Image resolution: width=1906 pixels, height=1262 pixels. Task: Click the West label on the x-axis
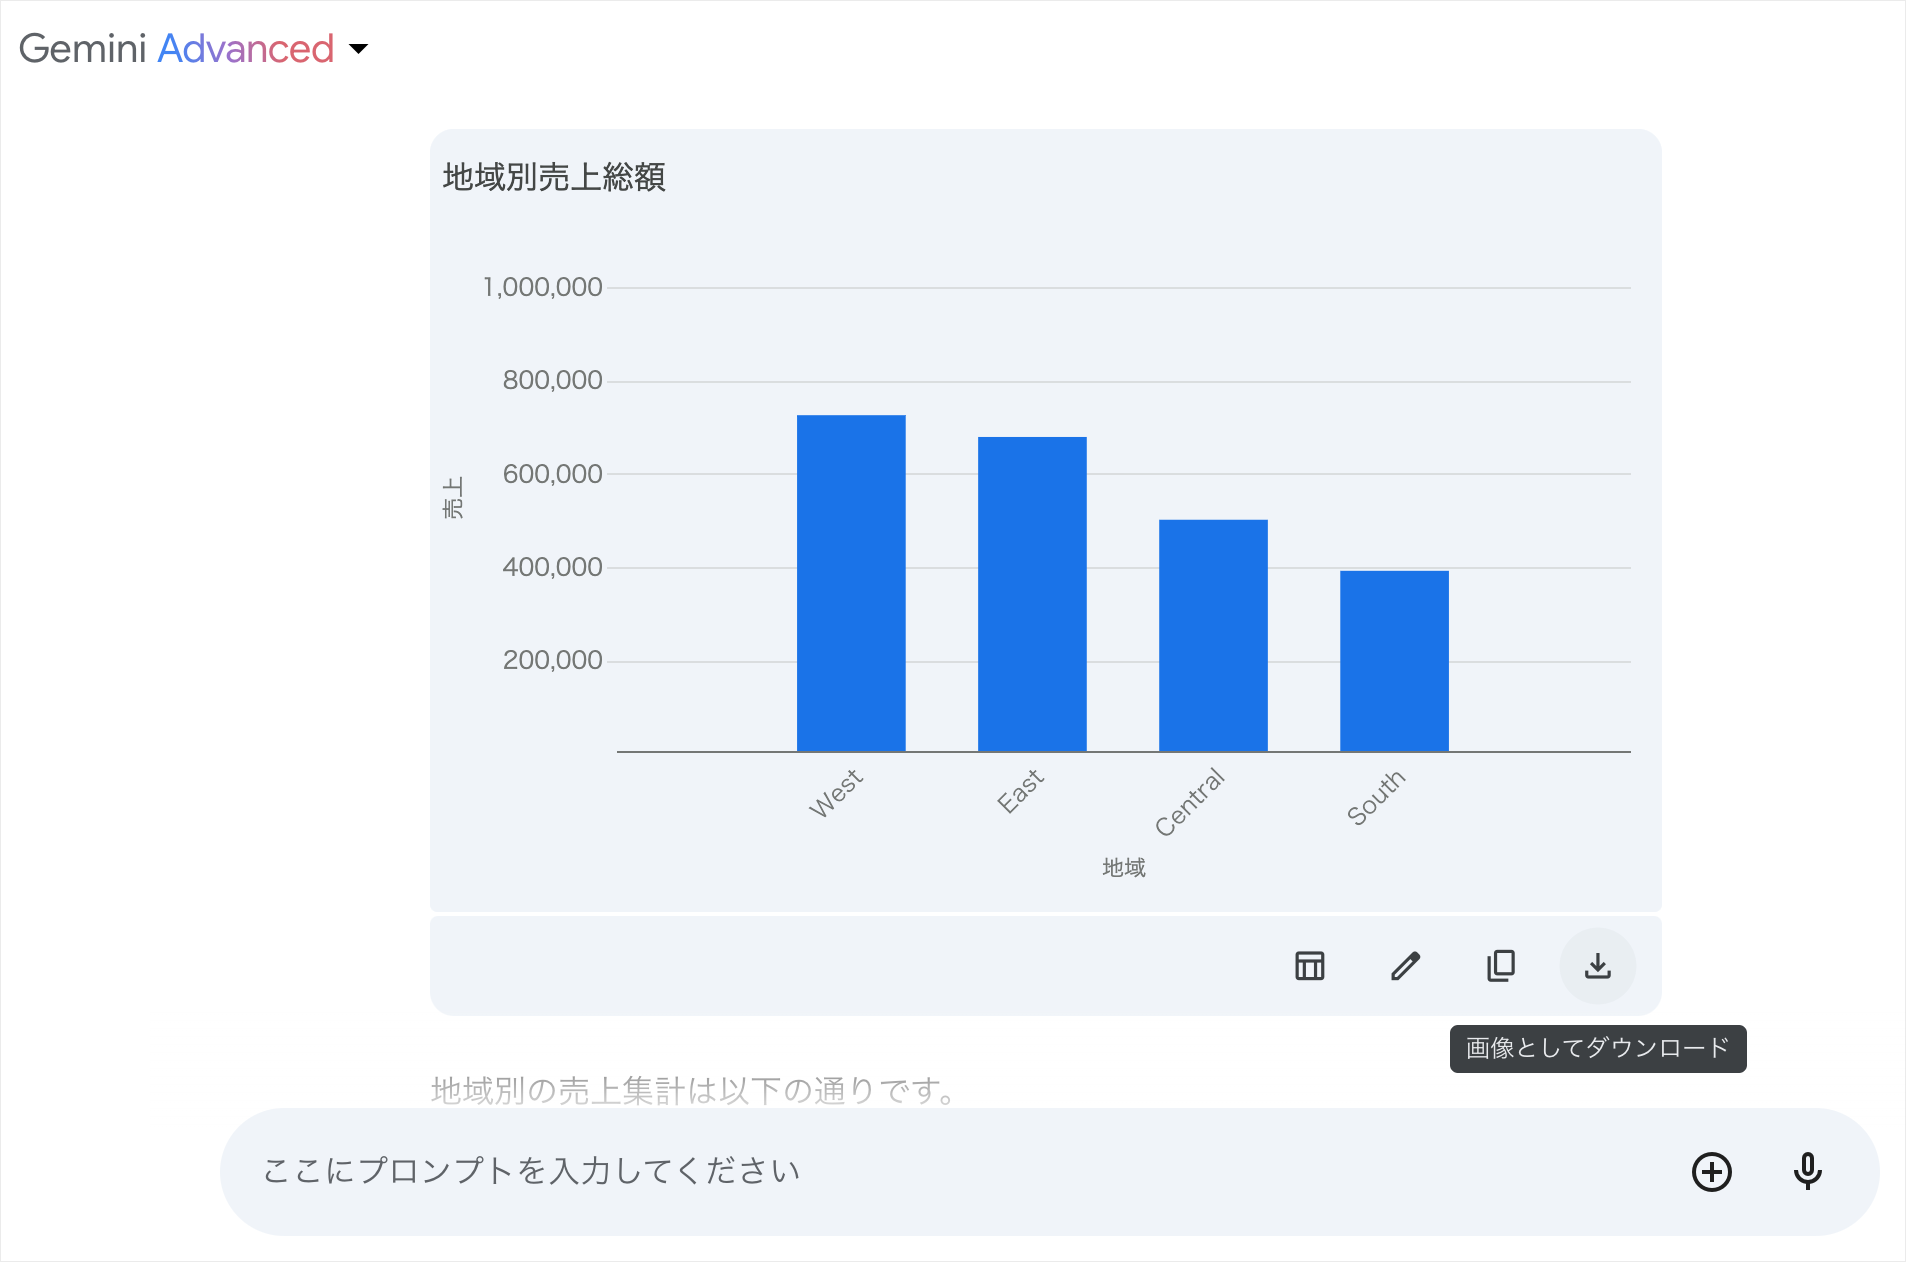tap(836, 793)
